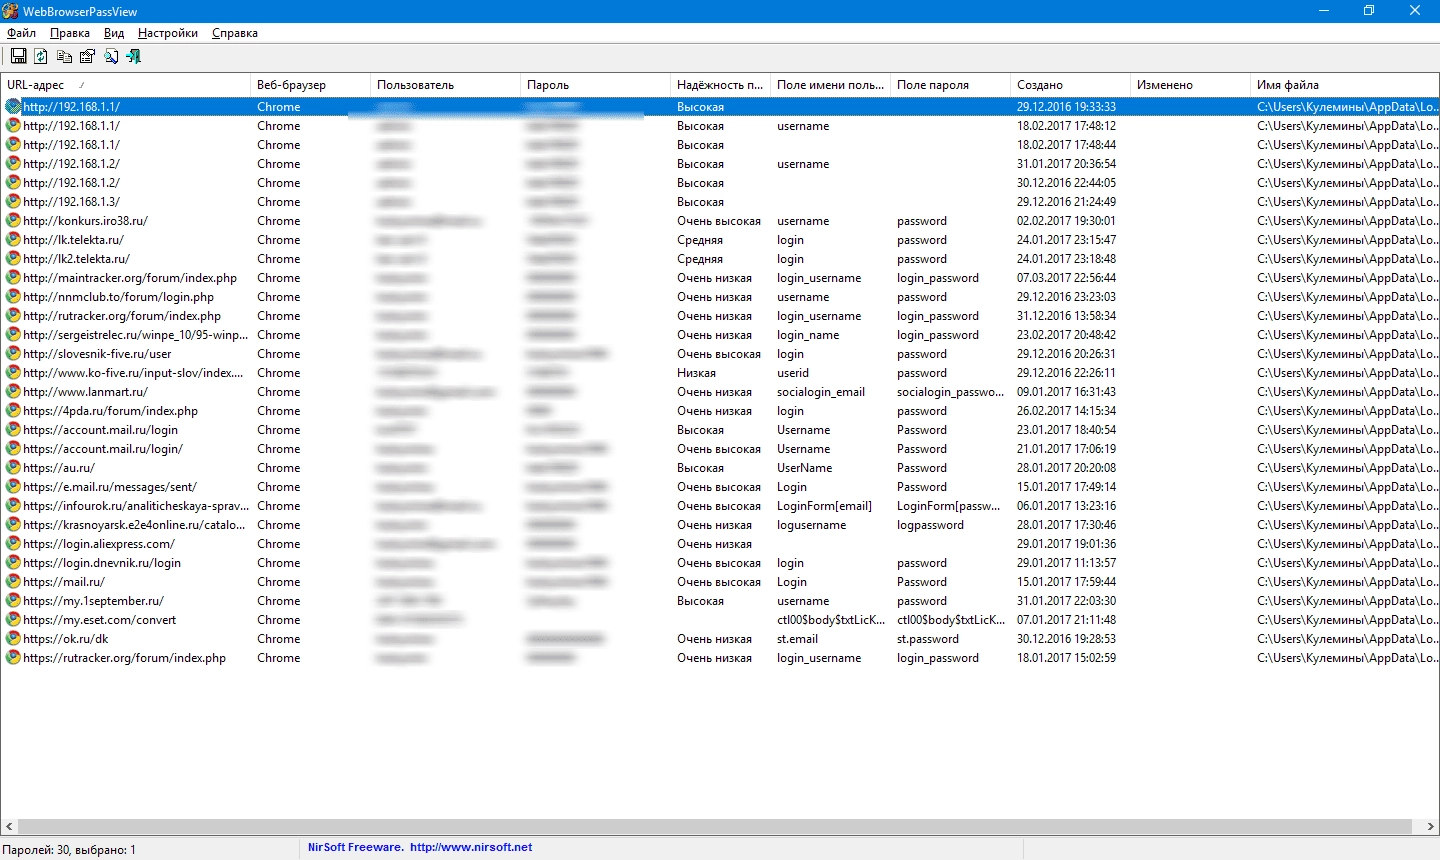Select the https://login.dnevnik.ru/login row URL
The width and height of the screenshot is (1440, 860).
point(102,563)
